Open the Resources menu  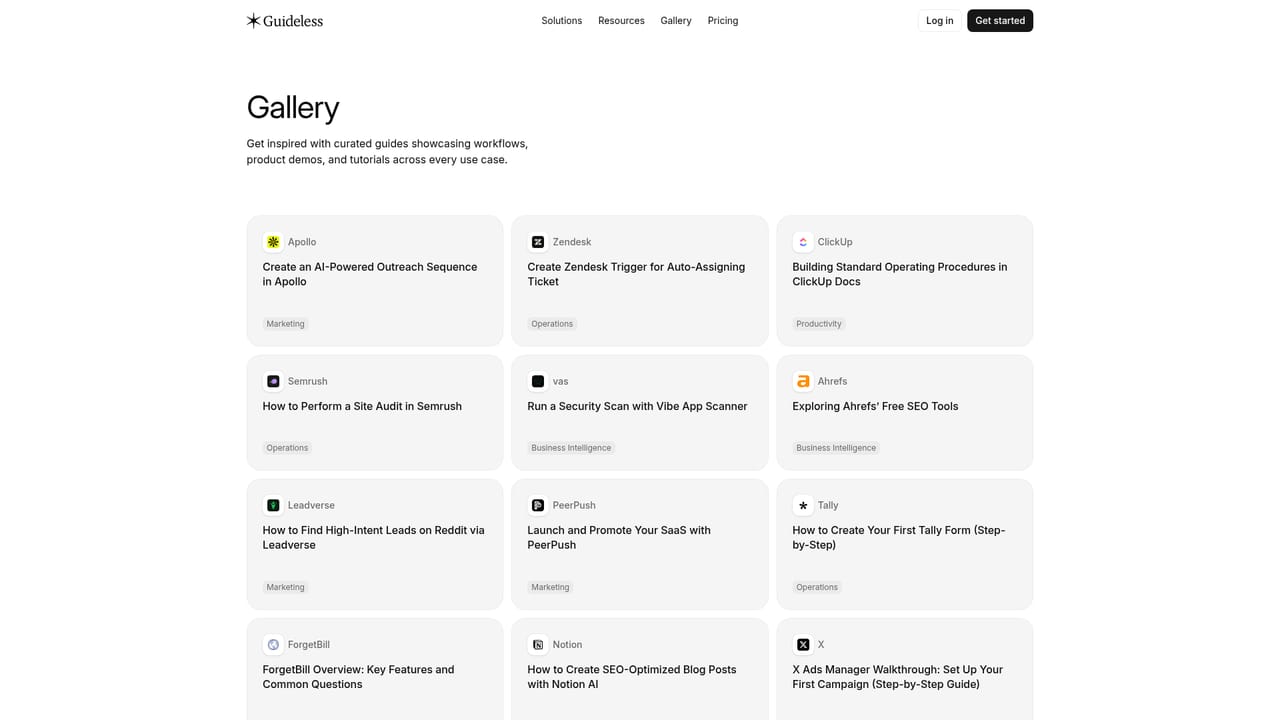[621, 20]
